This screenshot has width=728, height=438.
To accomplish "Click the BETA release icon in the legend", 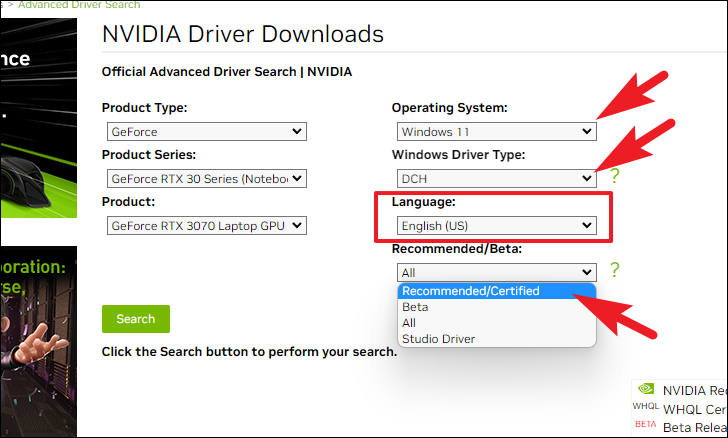I will (x=645, y=424).
